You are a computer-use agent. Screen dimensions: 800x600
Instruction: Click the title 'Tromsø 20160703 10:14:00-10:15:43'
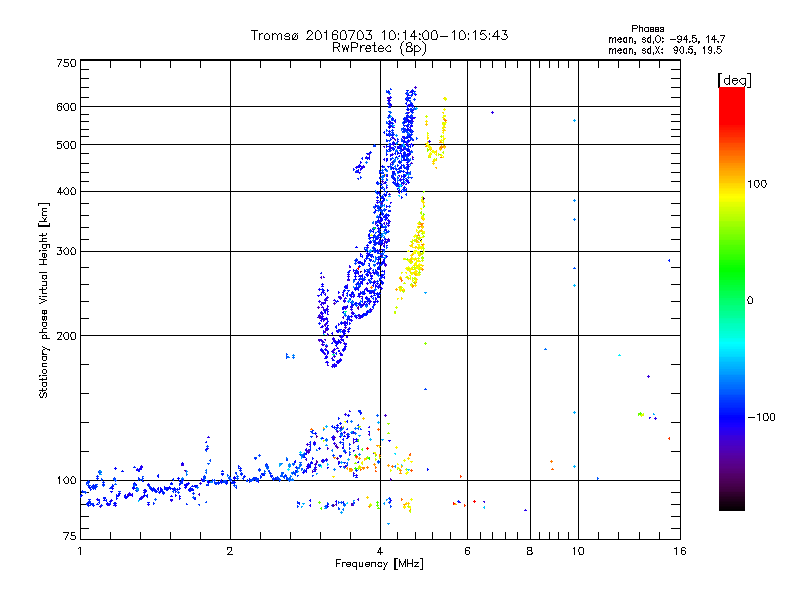379,35
